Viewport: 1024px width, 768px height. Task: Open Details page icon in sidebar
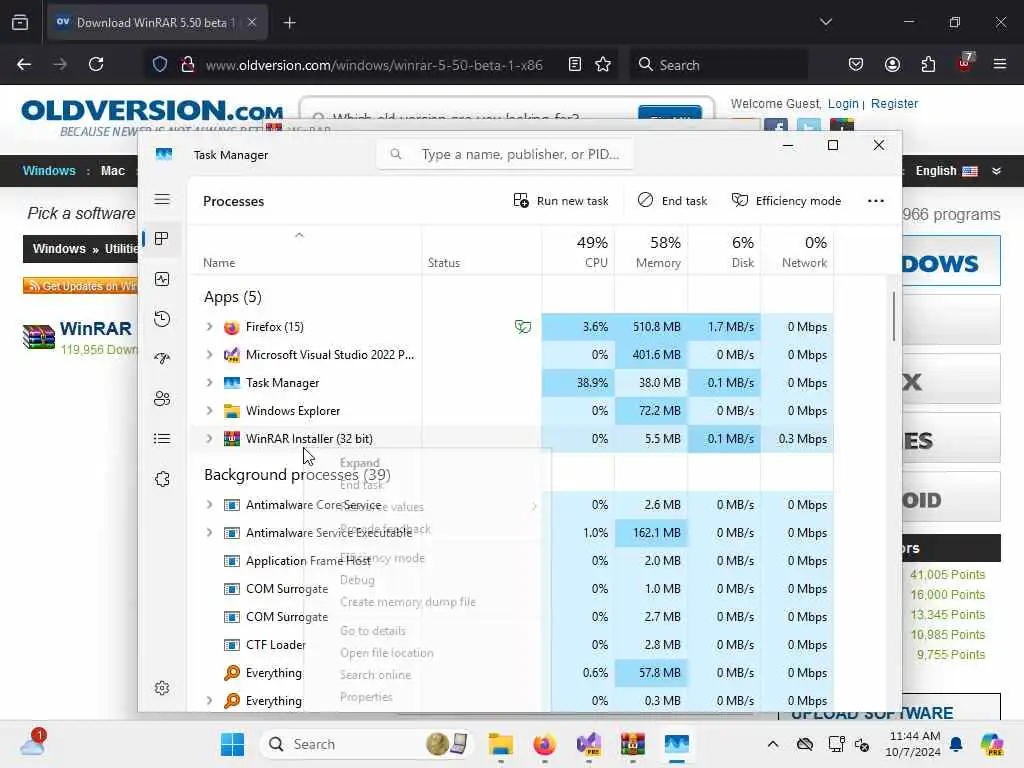click(162, 438)
